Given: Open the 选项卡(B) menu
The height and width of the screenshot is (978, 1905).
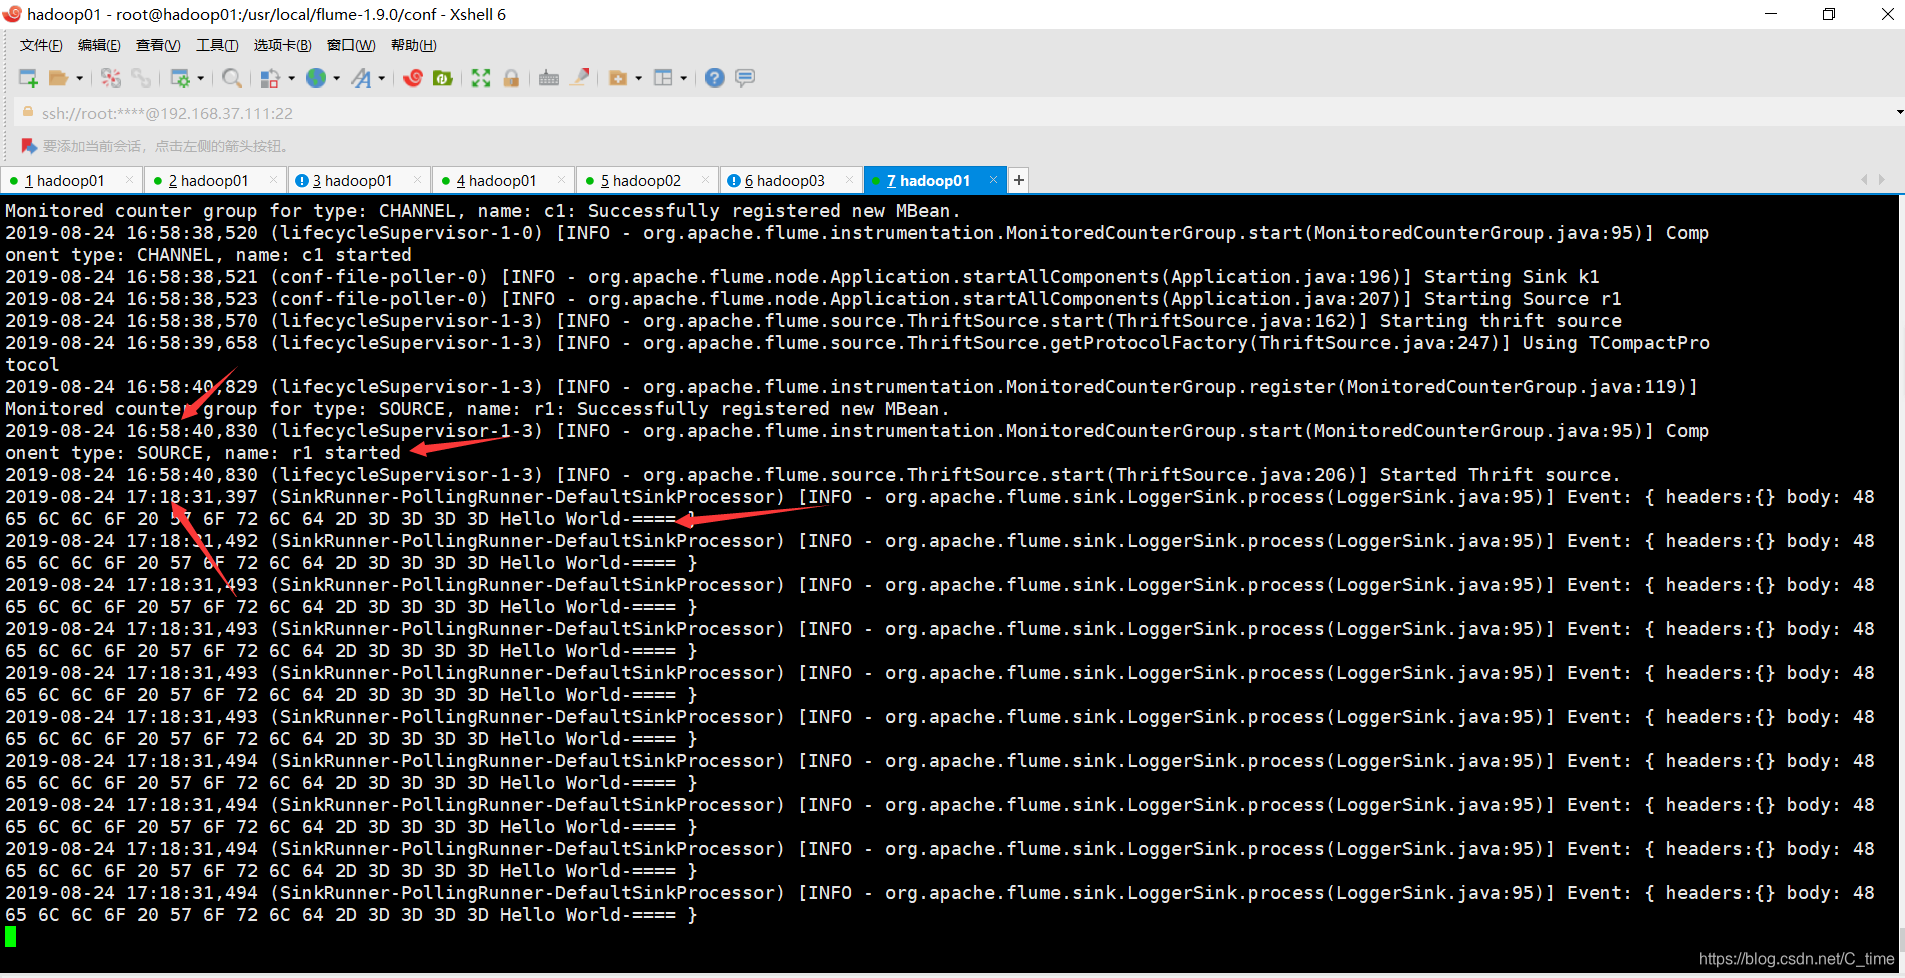Looking at the screenshot, I should 282,45.
